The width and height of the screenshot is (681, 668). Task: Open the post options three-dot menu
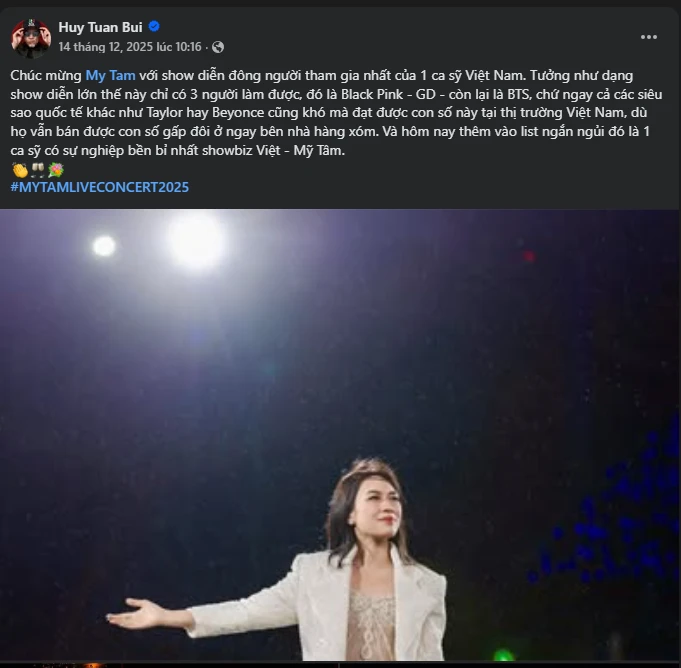click(649, 37)
